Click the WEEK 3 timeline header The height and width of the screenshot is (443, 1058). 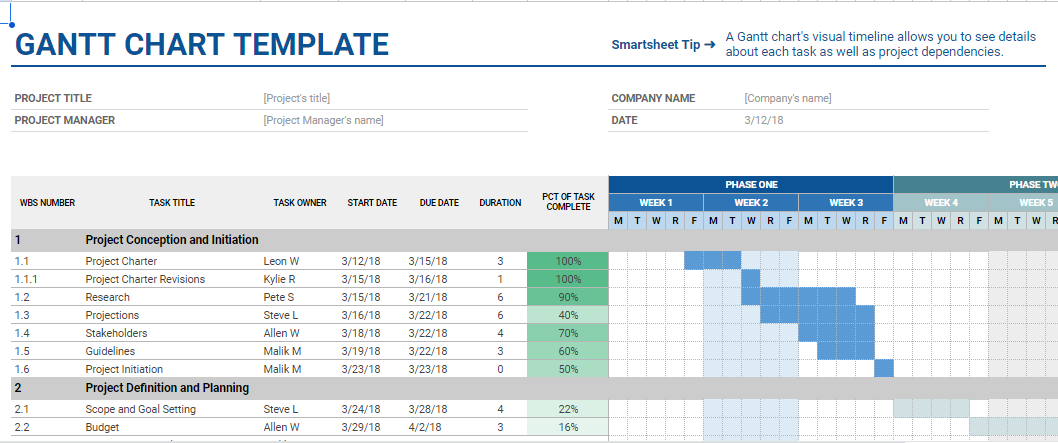pos(846,202)
